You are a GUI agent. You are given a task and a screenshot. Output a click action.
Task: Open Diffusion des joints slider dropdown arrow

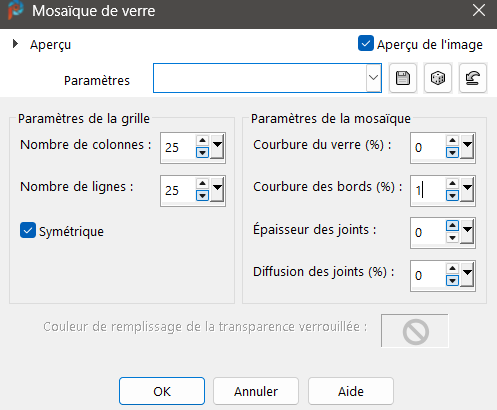[467, 274]
